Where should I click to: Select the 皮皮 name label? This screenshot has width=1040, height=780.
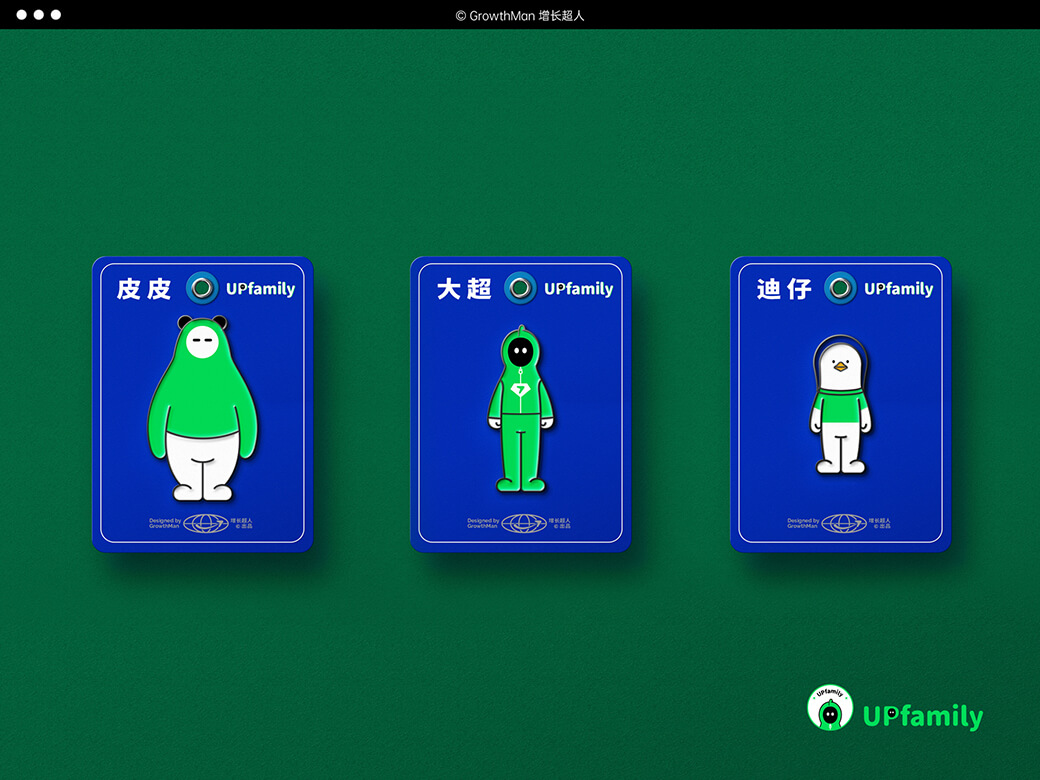pos(145,289)
